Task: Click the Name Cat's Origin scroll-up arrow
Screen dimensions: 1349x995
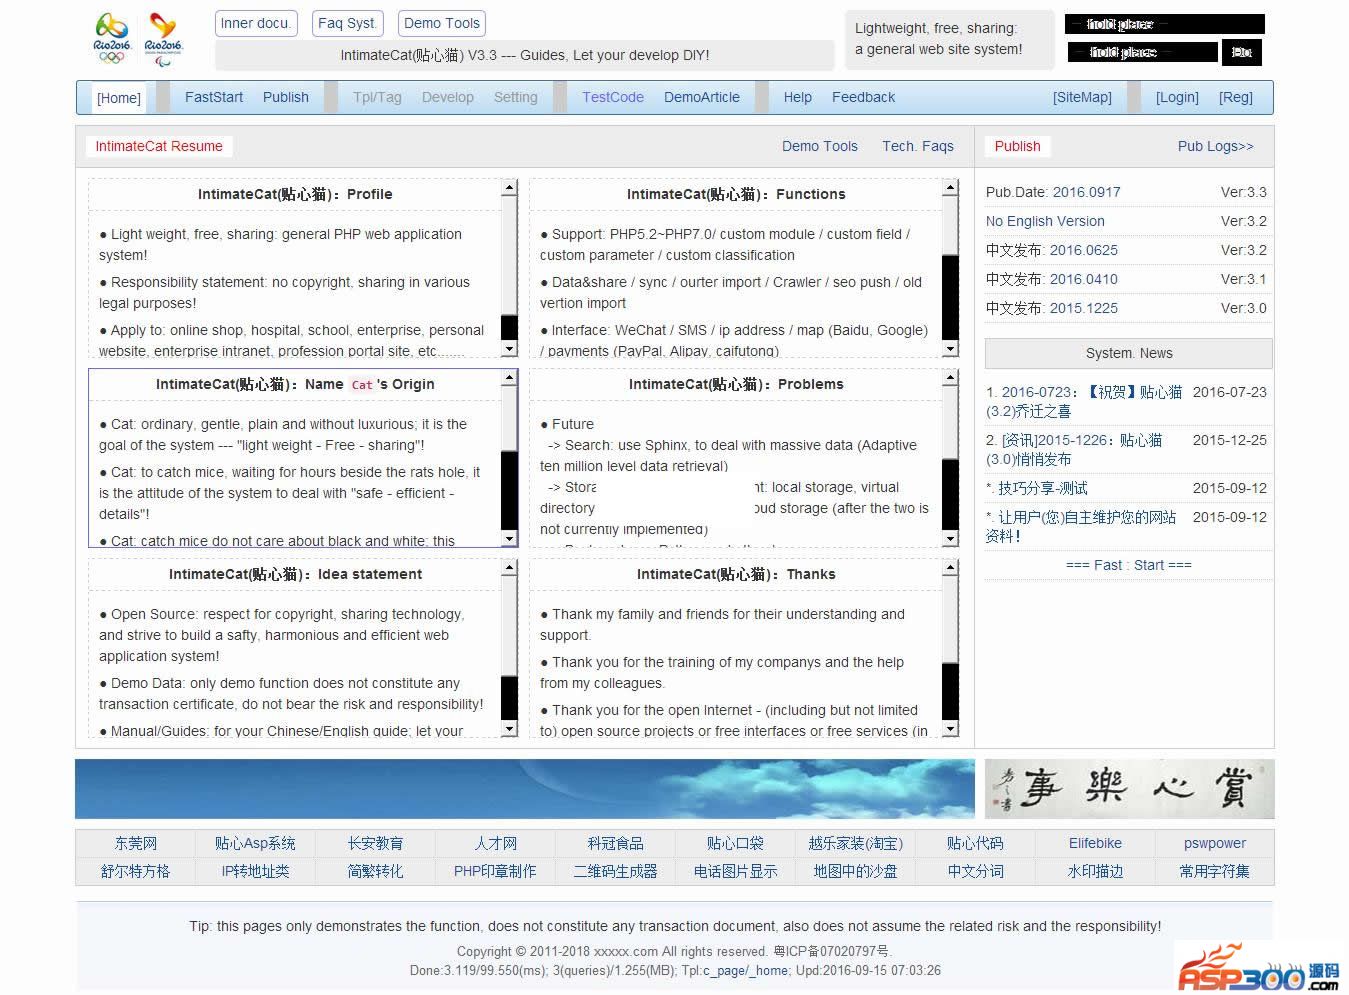Action: tap(509, 378)
